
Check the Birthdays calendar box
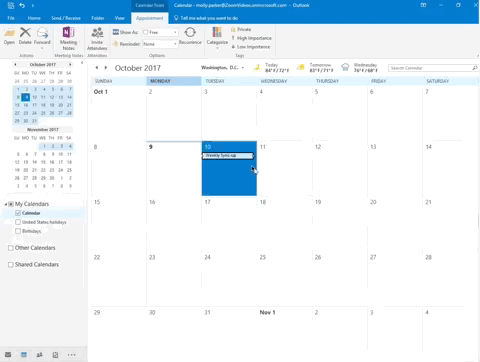18,231
